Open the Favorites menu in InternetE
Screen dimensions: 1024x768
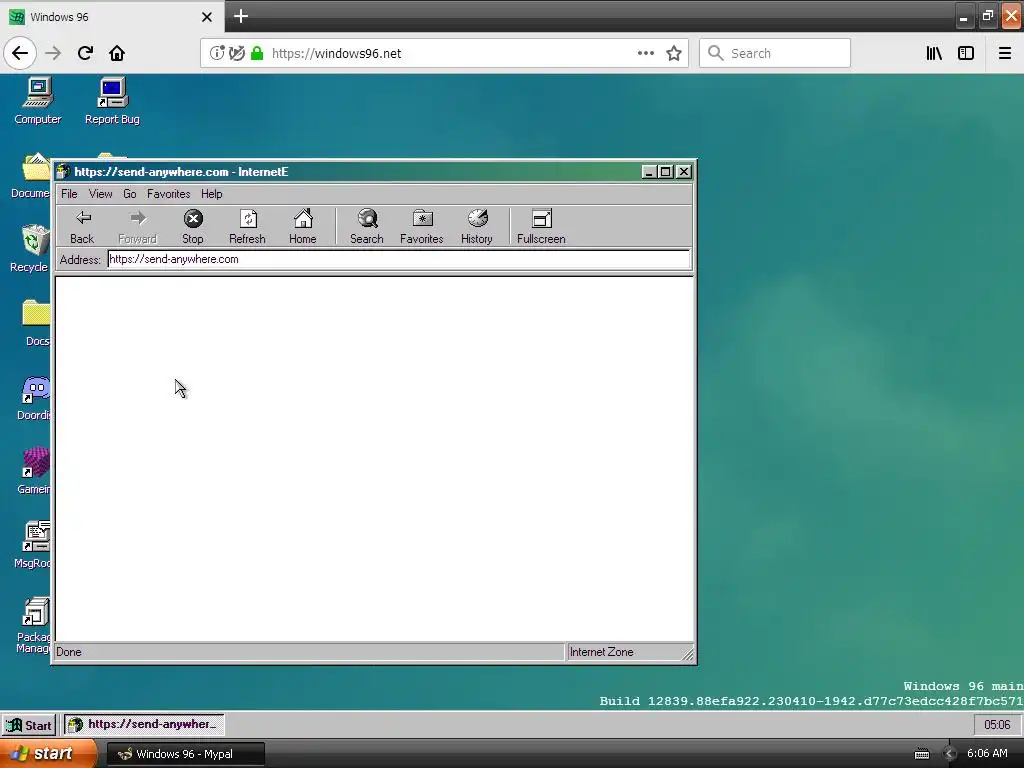[x=168, y=194]
